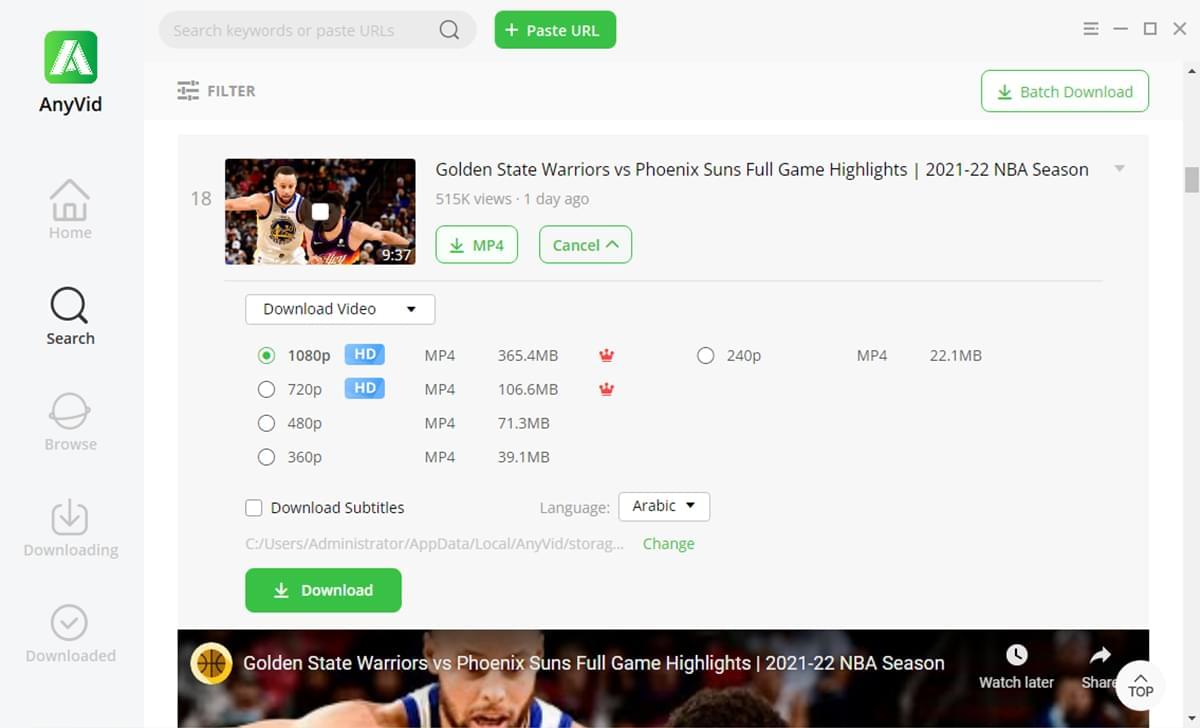
Task: Click the 71.3MB file size text
Action: [524, 423]
